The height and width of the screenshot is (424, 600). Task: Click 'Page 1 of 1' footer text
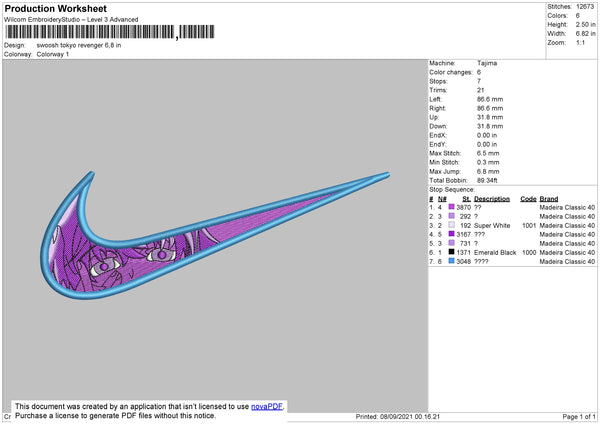click(579, 416)
